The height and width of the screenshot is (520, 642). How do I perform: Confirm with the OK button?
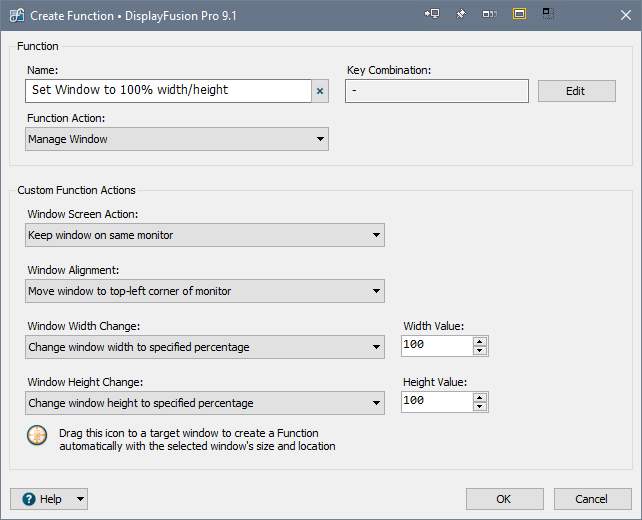pos(504,499)
